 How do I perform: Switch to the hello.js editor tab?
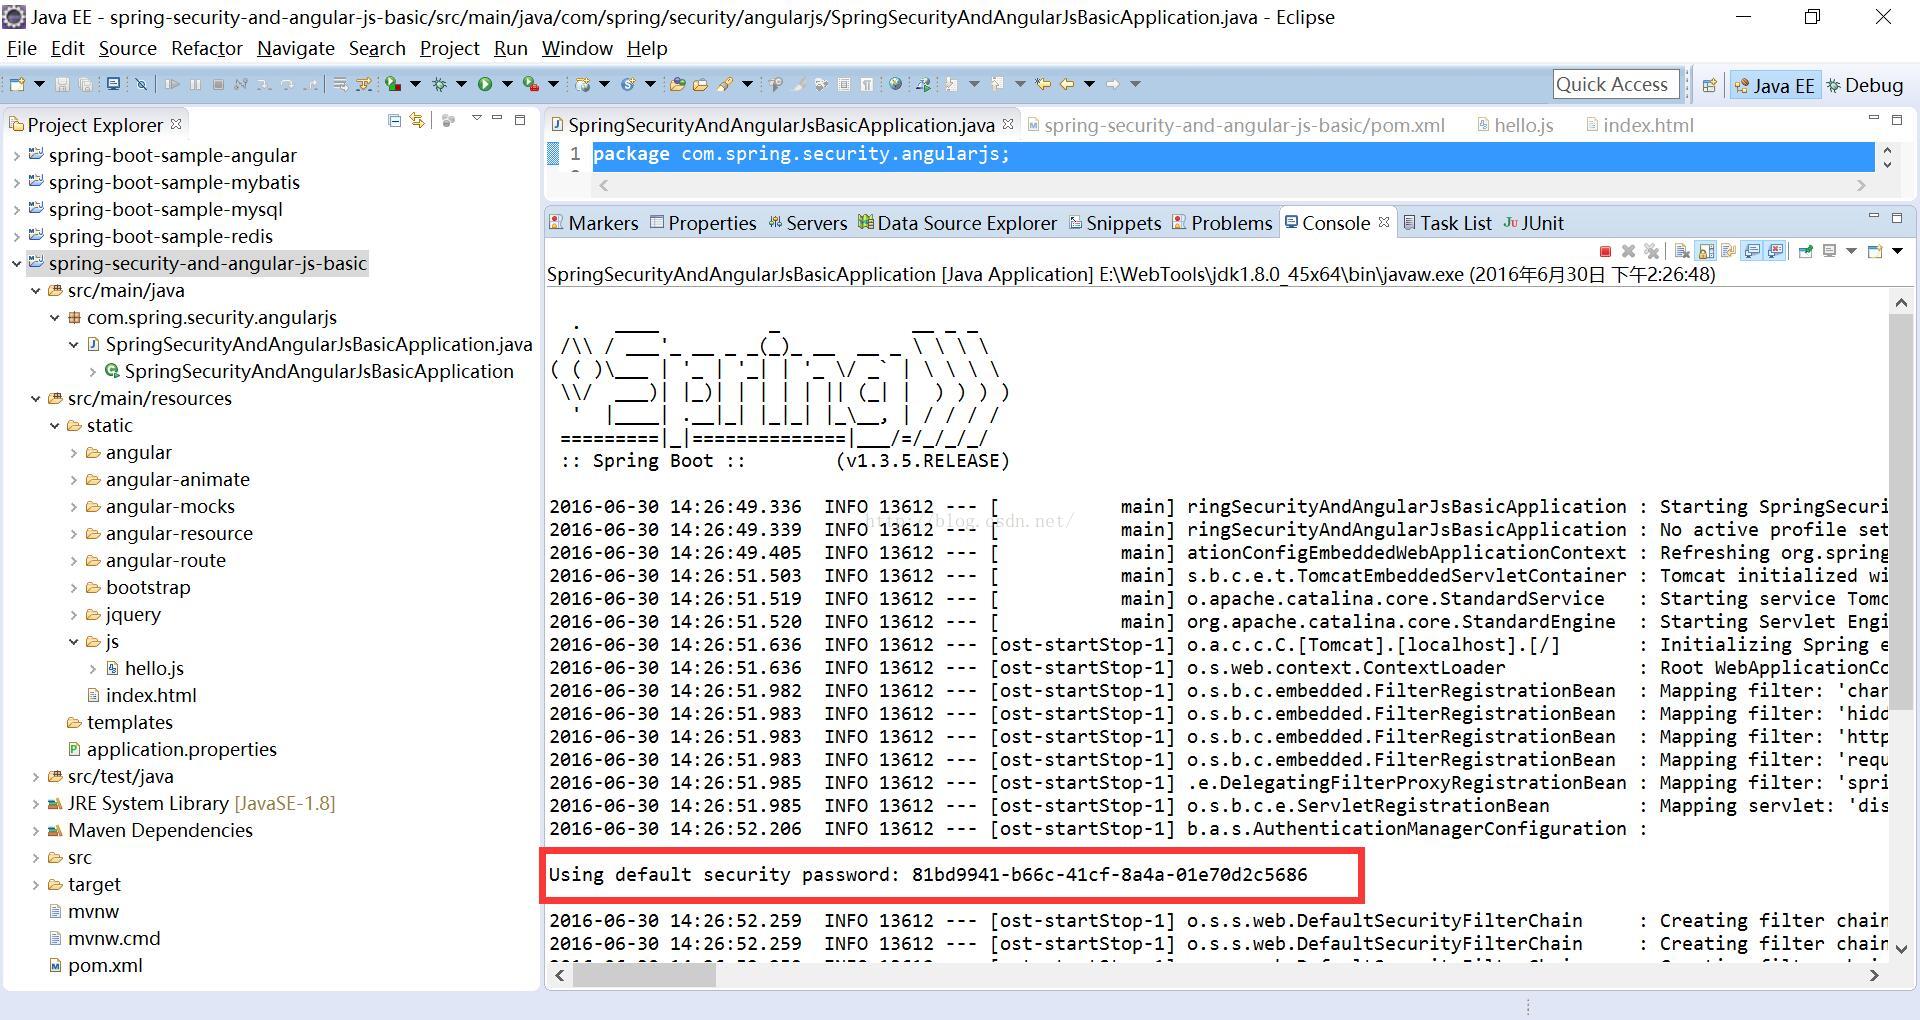(x=1515, y=125)
